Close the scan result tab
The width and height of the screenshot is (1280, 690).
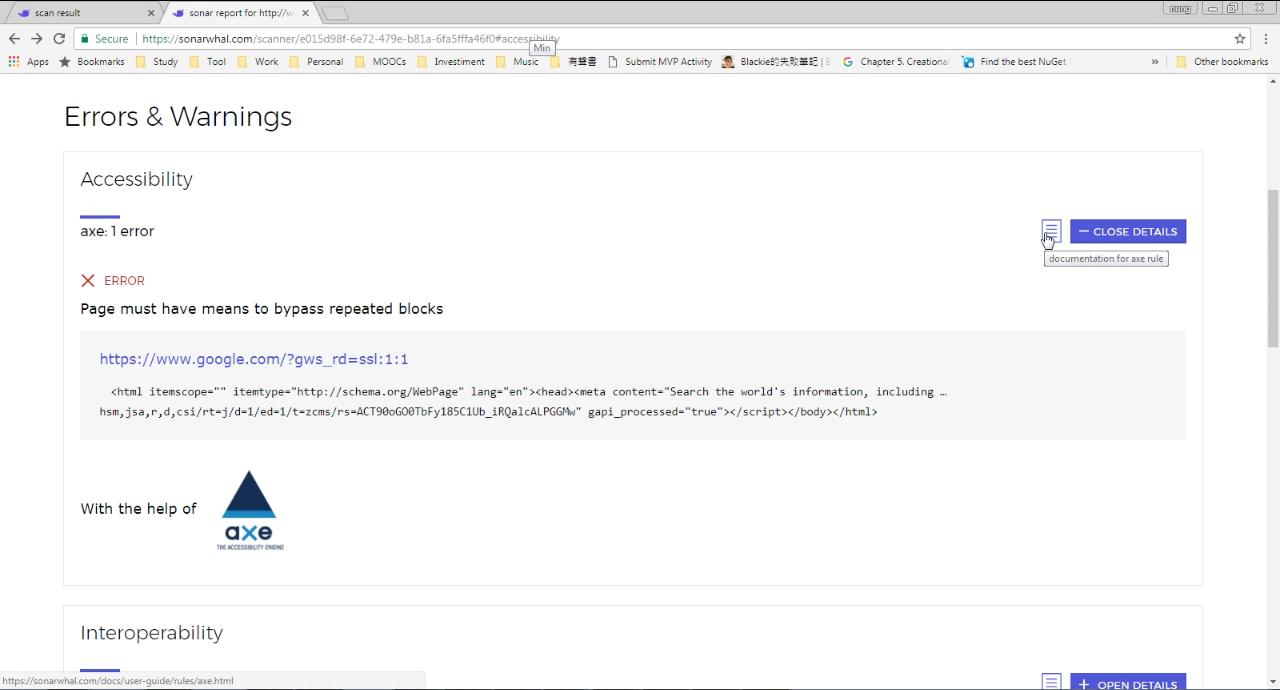point(151,13)
